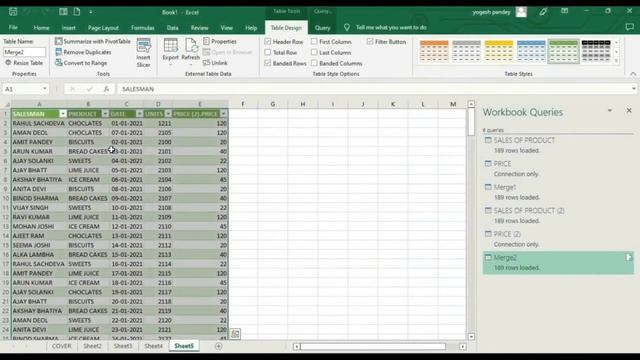This screenshot has width=640, height=360.
Task: Toggle Filter Button checkbox
Action: pos(370,41)
